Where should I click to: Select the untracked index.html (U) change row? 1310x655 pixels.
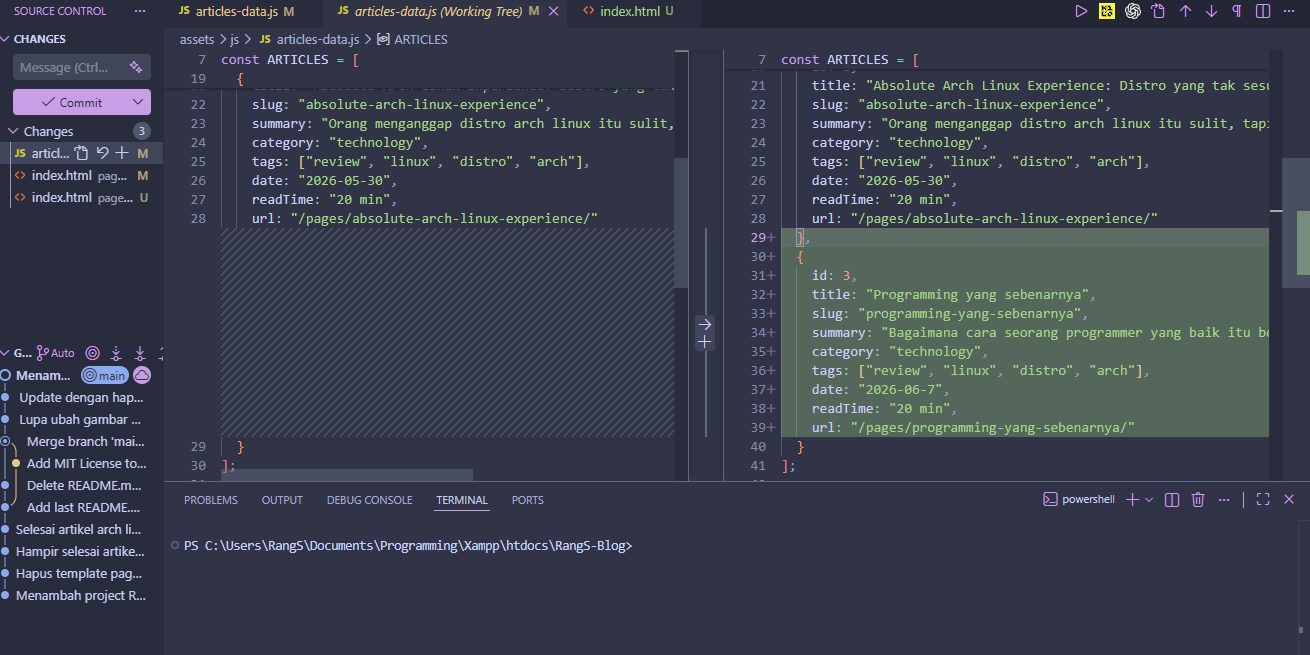[x=82, y=197]
